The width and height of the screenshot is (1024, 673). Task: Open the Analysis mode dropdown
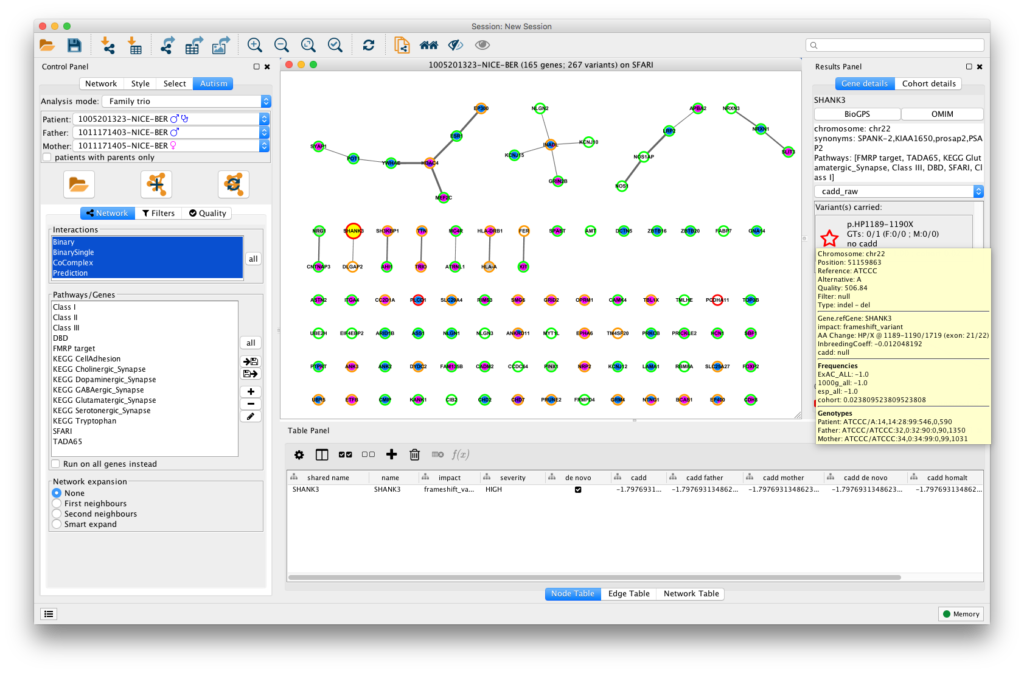tap(265, 101)
